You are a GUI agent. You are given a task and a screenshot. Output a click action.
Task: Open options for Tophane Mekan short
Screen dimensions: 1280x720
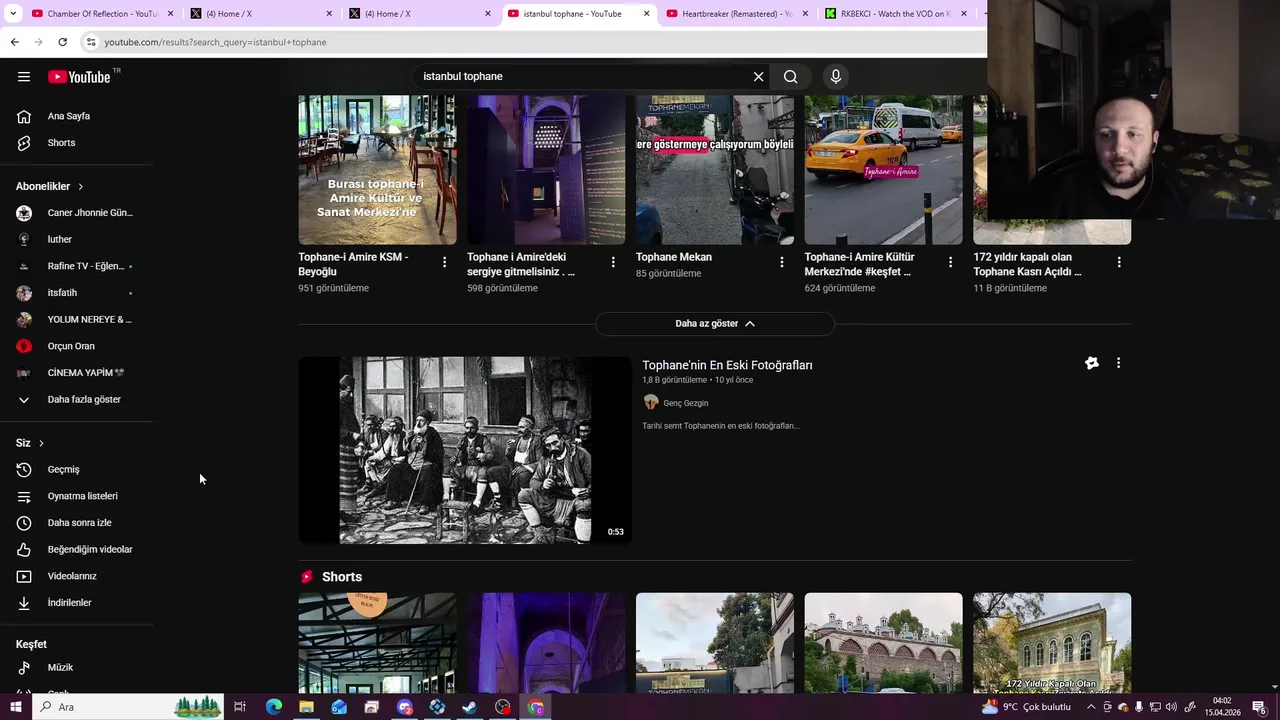point(782,262)
